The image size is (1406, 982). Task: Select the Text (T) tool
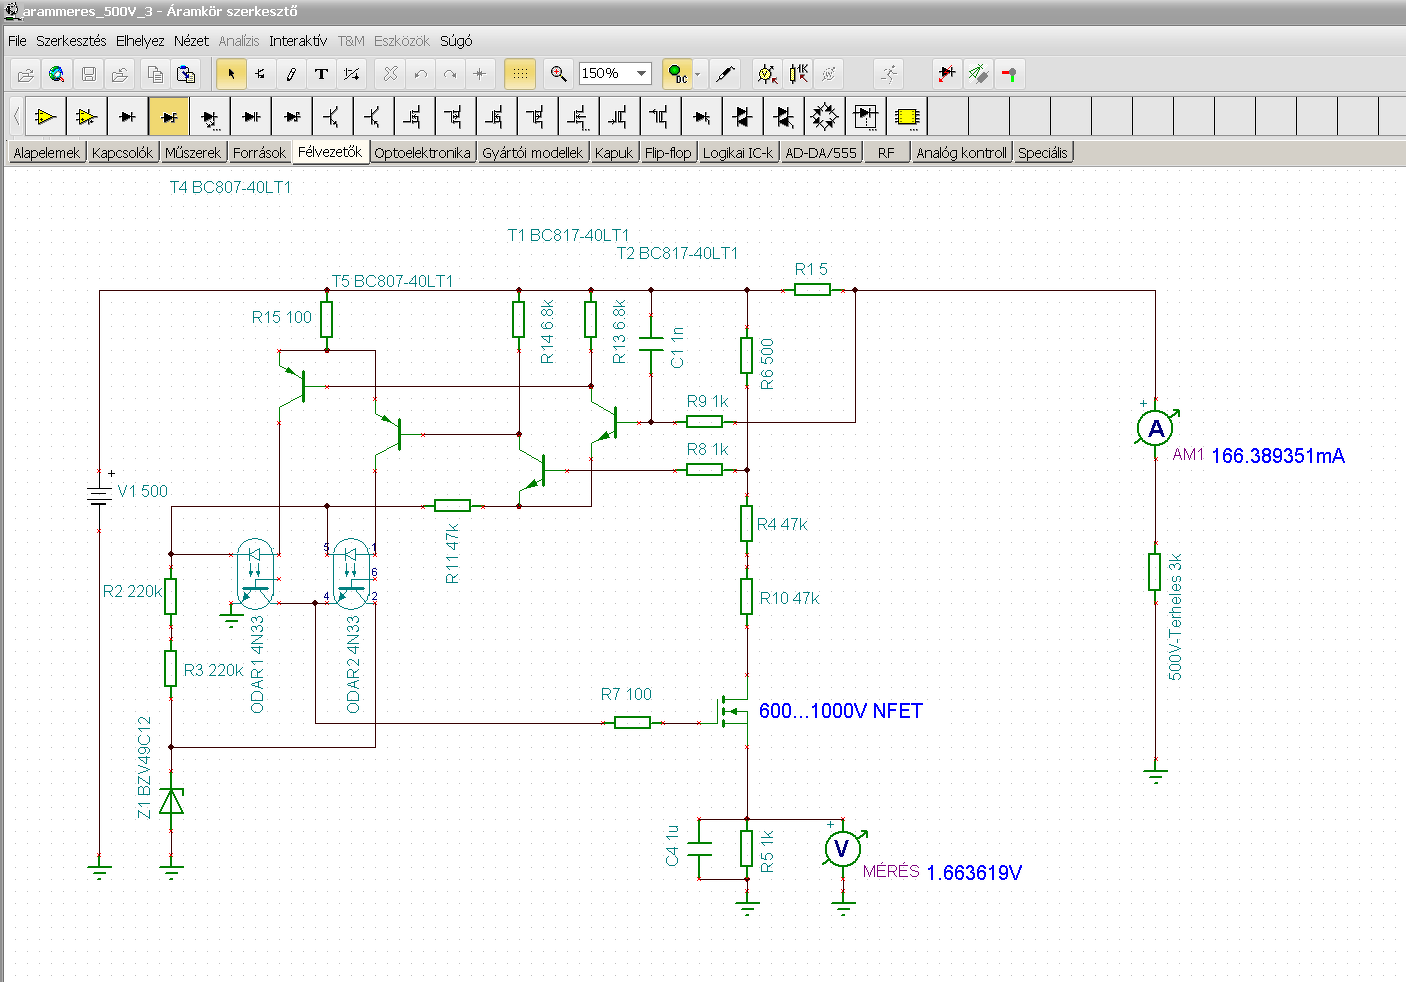click(x=321, y=74)
